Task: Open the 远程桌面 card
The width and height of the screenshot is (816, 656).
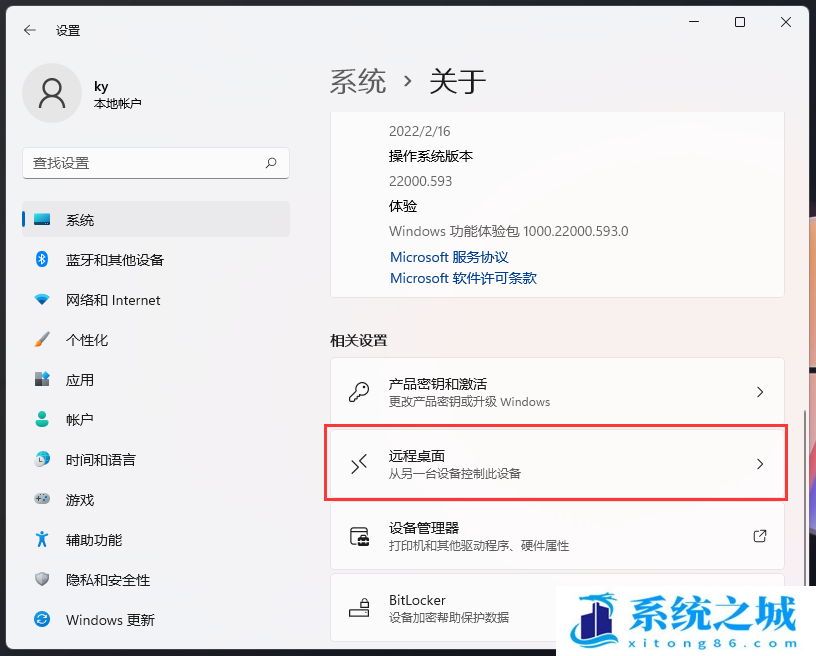Action: pos(557,464)
